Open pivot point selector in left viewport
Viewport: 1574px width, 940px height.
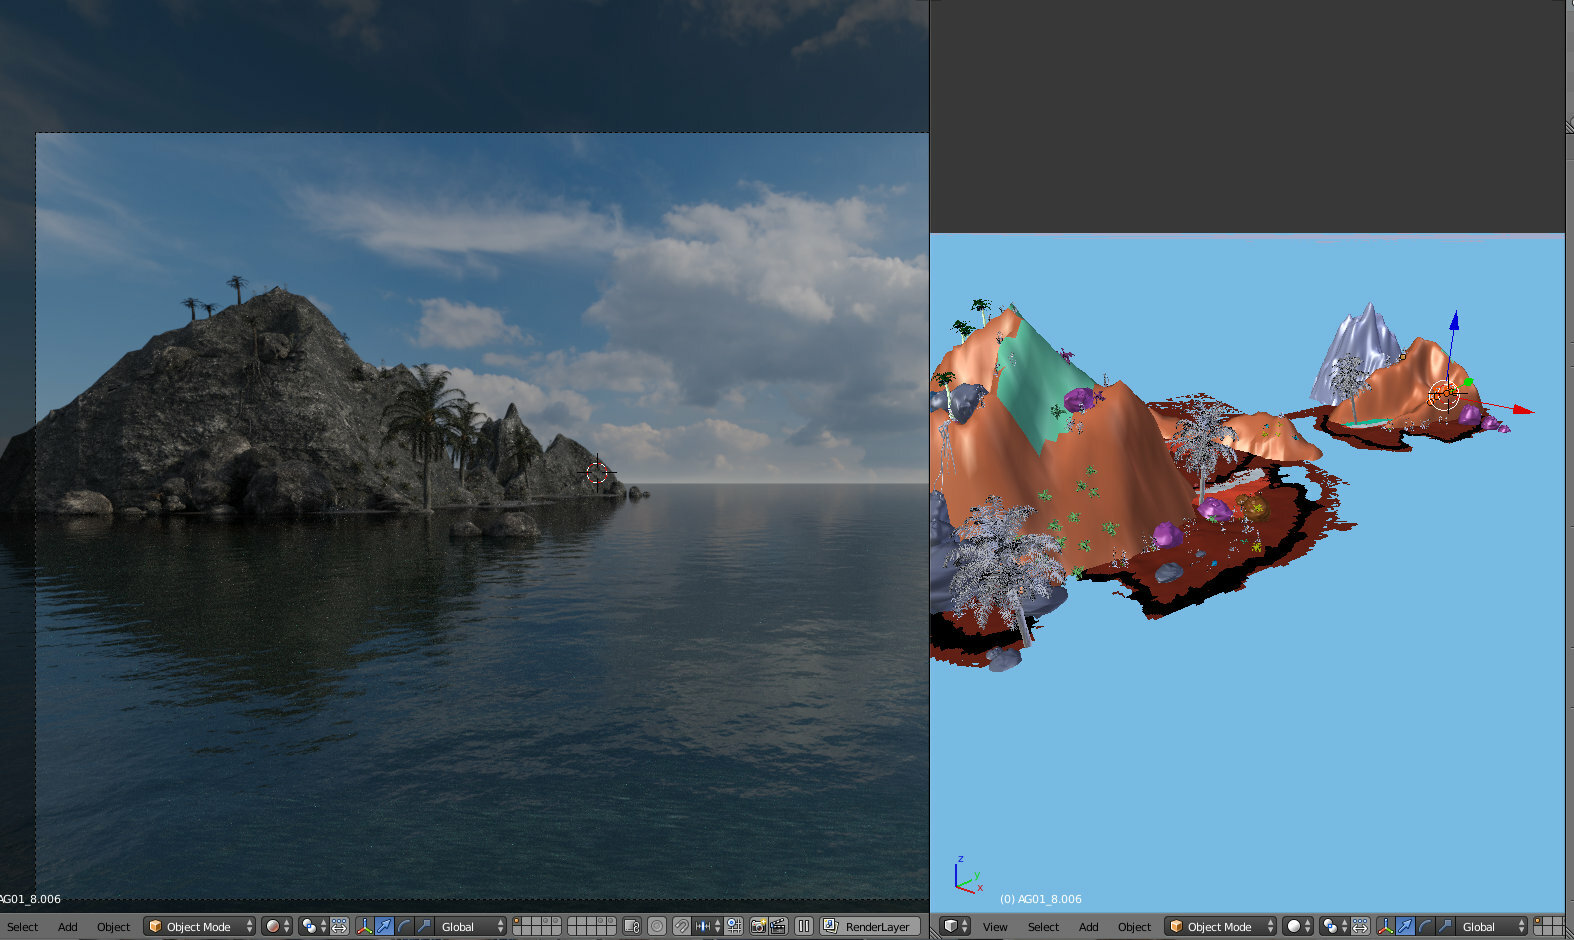coord(314,927)
